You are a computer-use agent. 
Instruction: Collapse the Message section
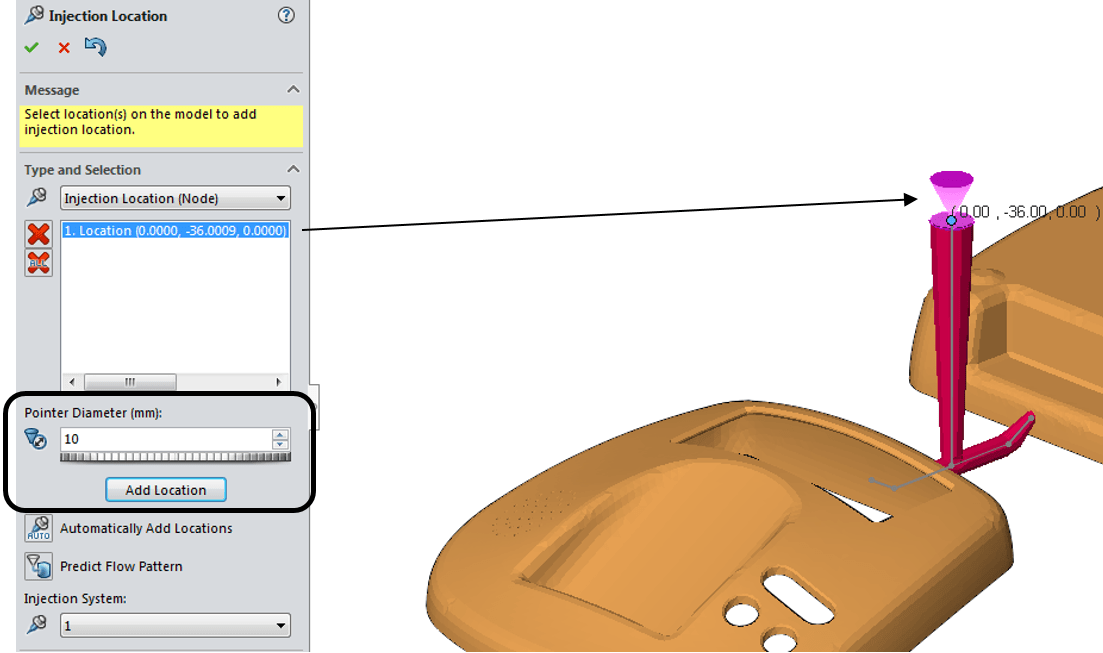tap(292, 90)
